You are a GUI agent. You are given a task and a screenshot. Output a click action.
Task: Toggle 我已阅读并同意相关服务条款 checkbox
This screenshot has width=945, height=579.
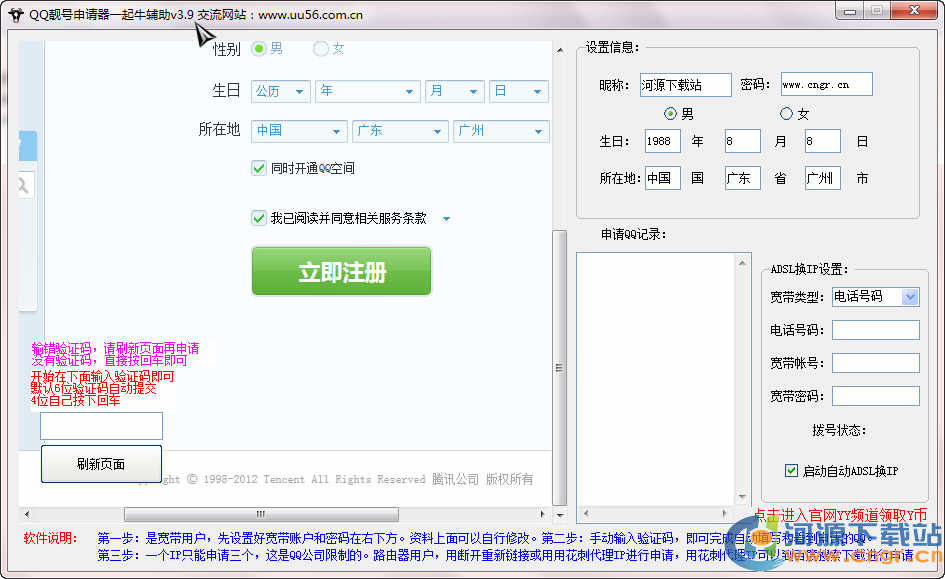(259, 218)
